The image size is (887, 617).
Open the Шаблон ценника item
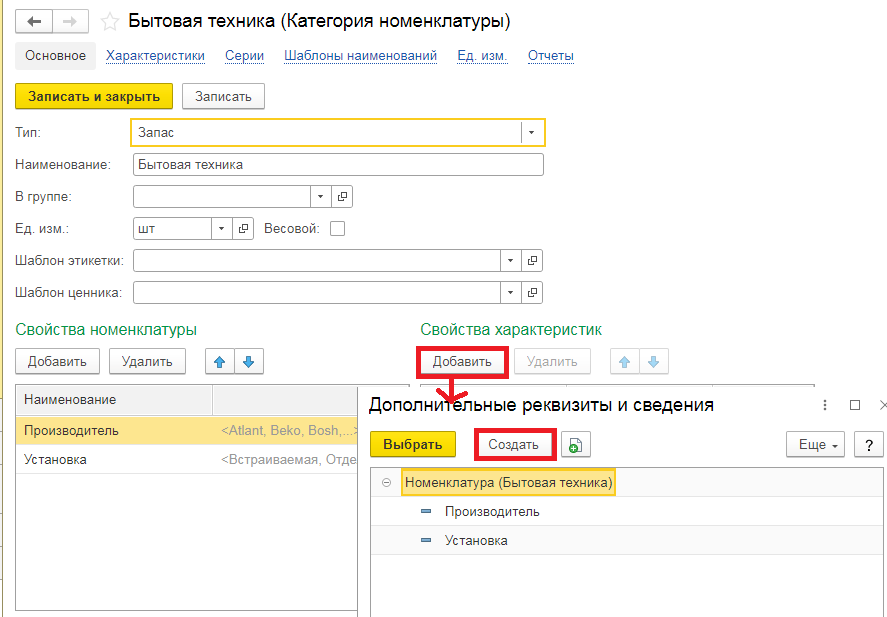tap(532, 293)
